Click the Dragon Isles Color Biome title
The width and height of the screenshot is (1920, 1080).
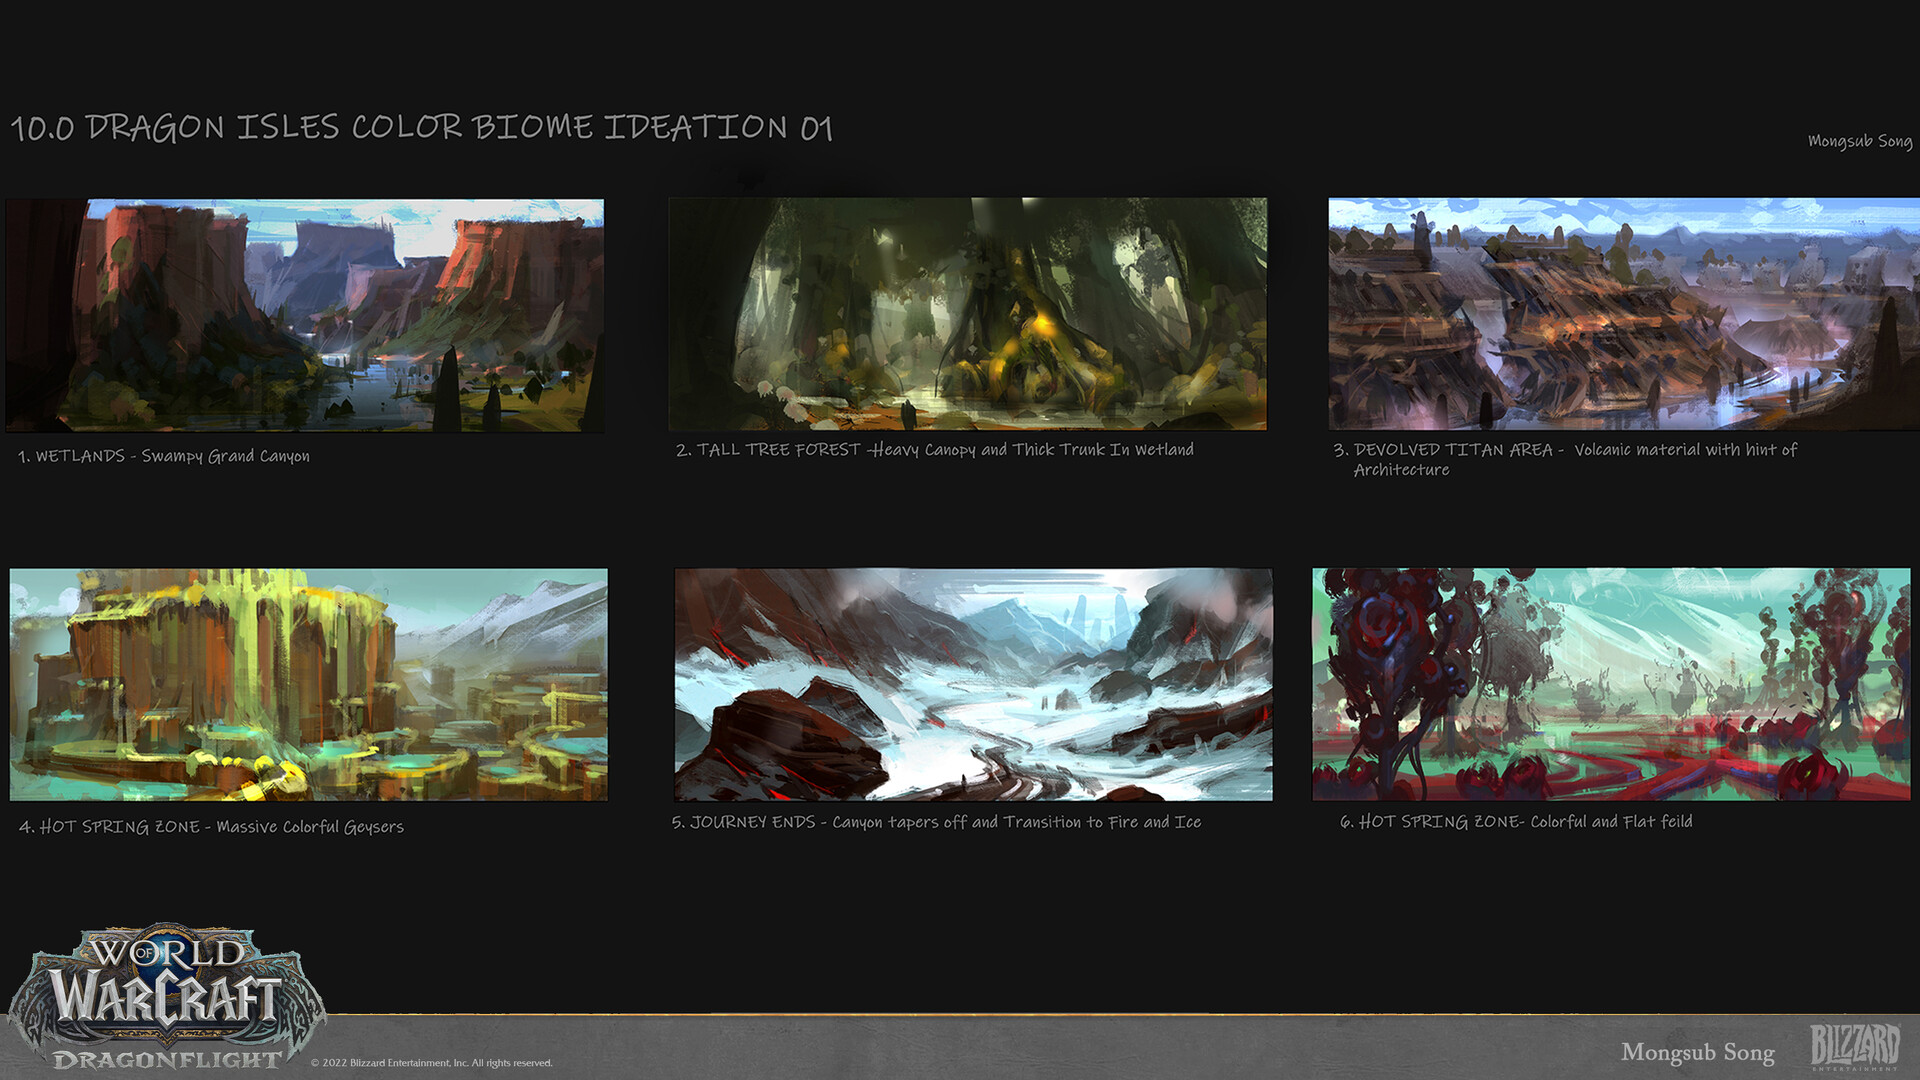(421, 128)
